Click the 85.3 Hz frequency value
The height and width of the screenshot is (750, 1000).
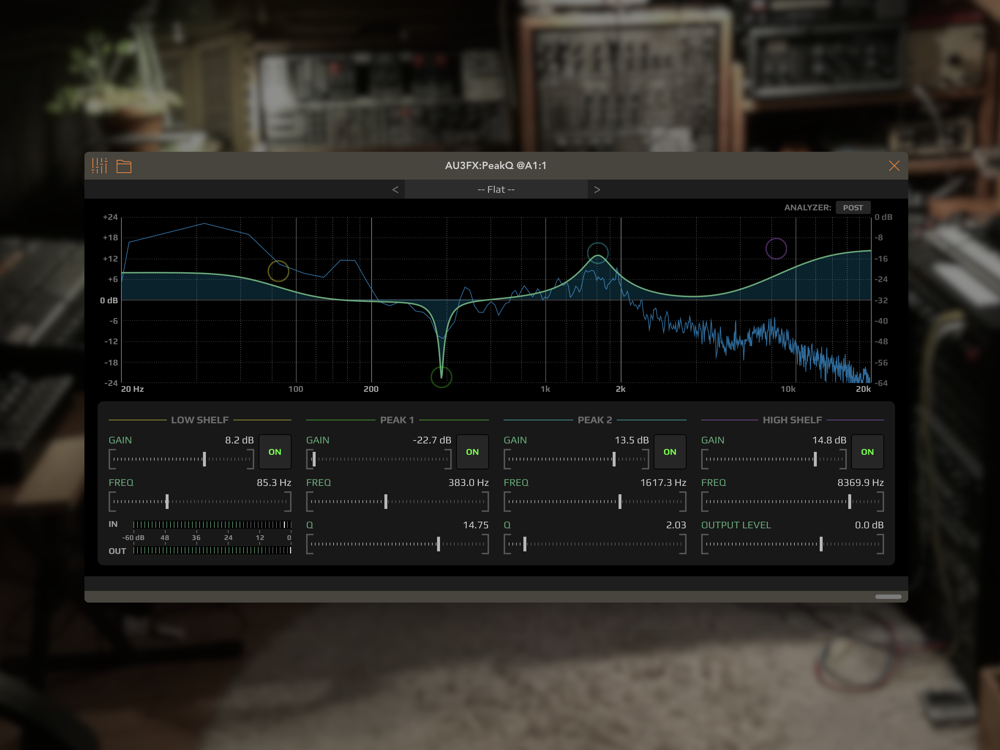point(274,483)
